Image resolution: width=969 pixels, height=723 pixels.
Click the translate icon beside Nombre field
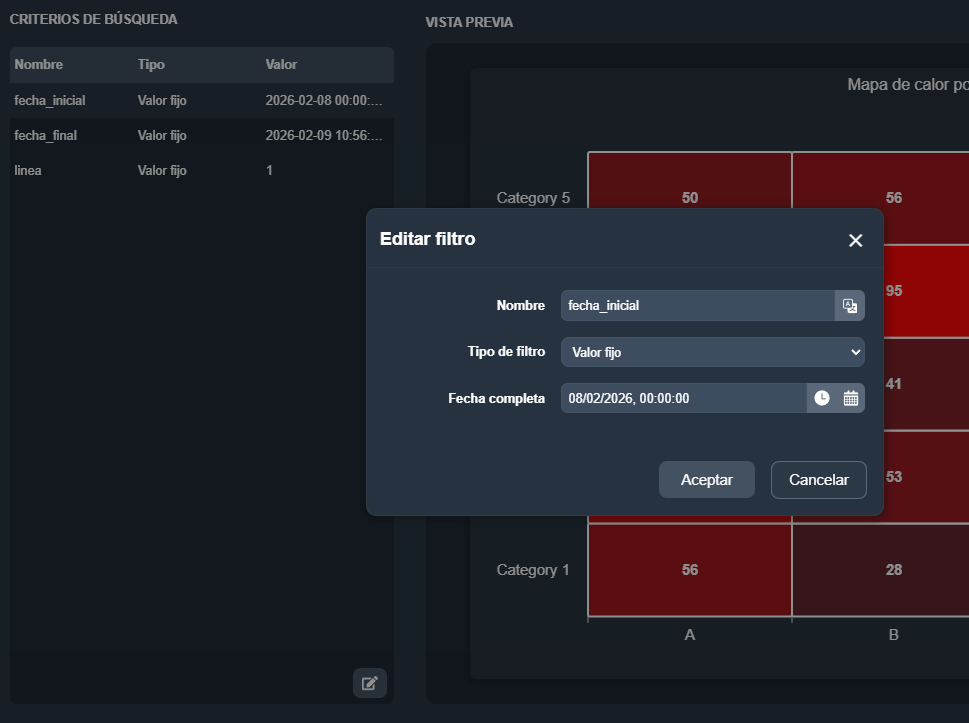click(x=849, y=306)
